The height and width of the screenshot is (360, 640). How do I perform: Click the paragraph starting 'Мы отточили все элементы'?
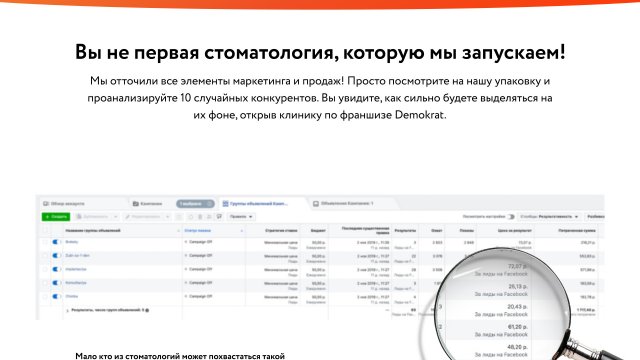pos(320,98)
